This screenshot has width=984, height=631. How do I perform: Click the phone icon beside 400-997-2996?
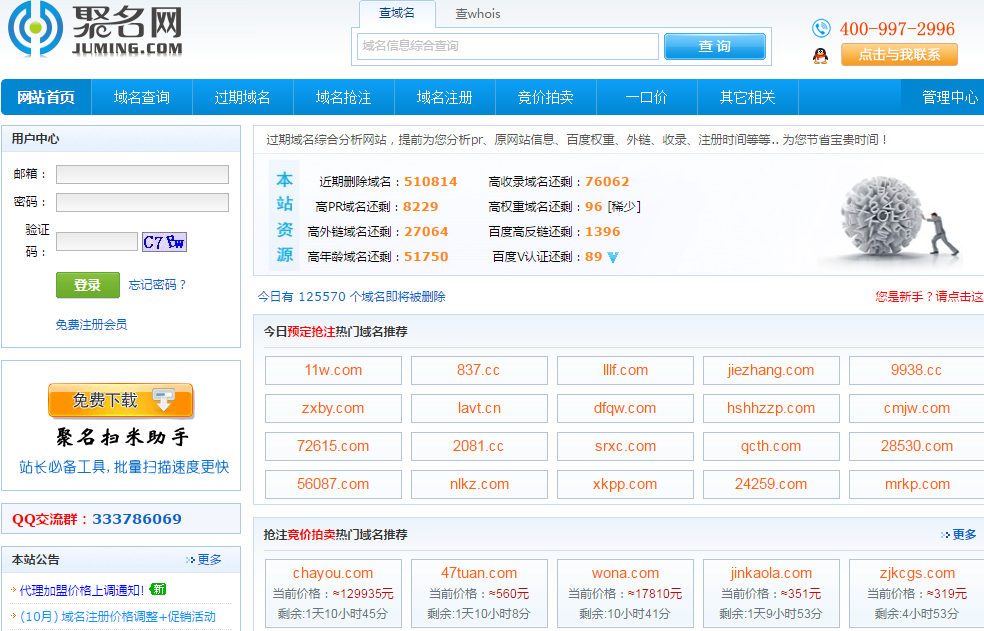tap(821, 28)
